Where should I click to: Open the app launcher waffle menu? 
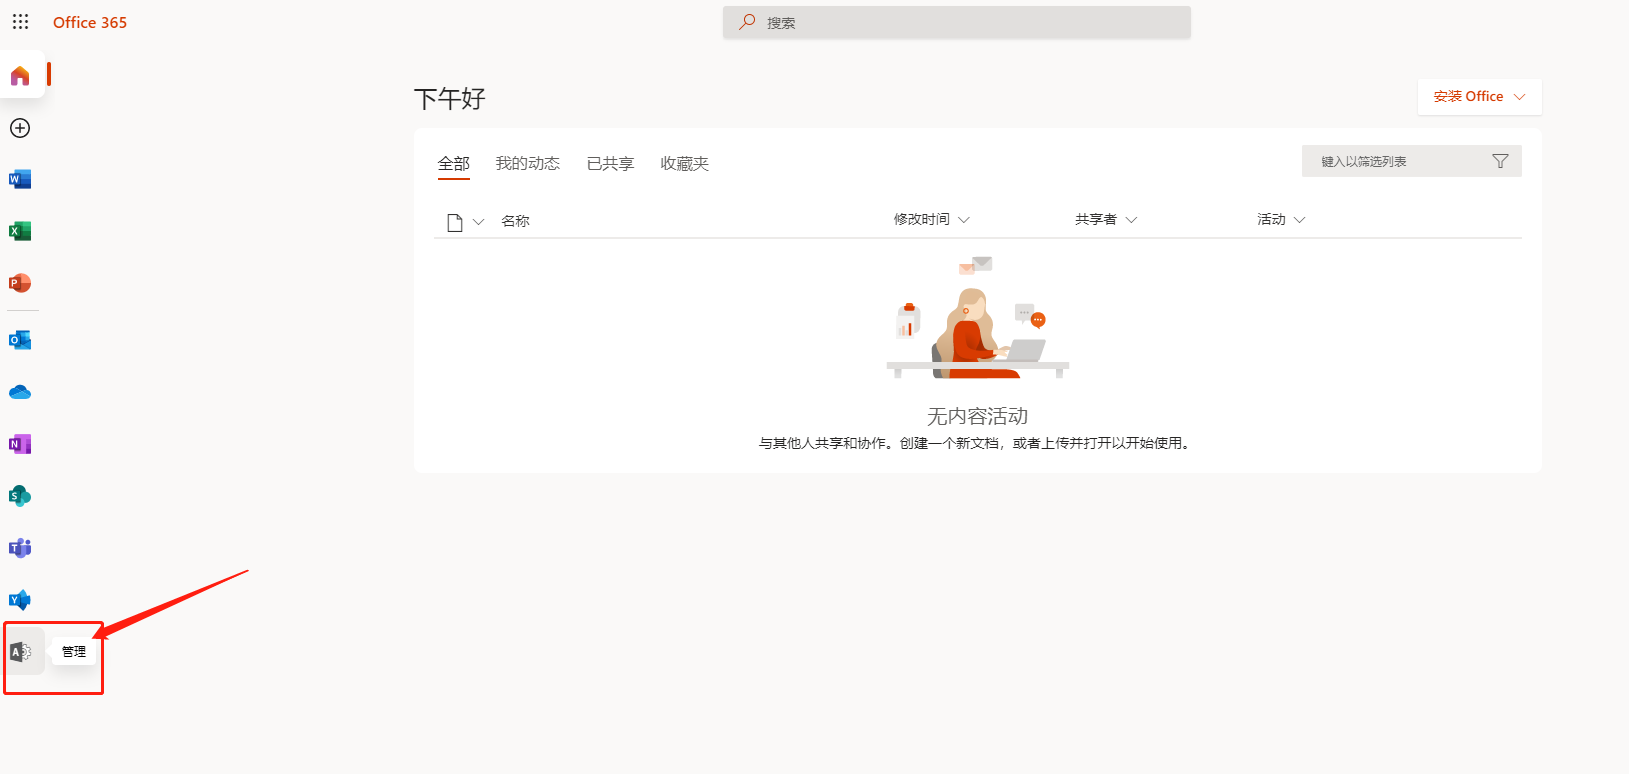(20, 22)
